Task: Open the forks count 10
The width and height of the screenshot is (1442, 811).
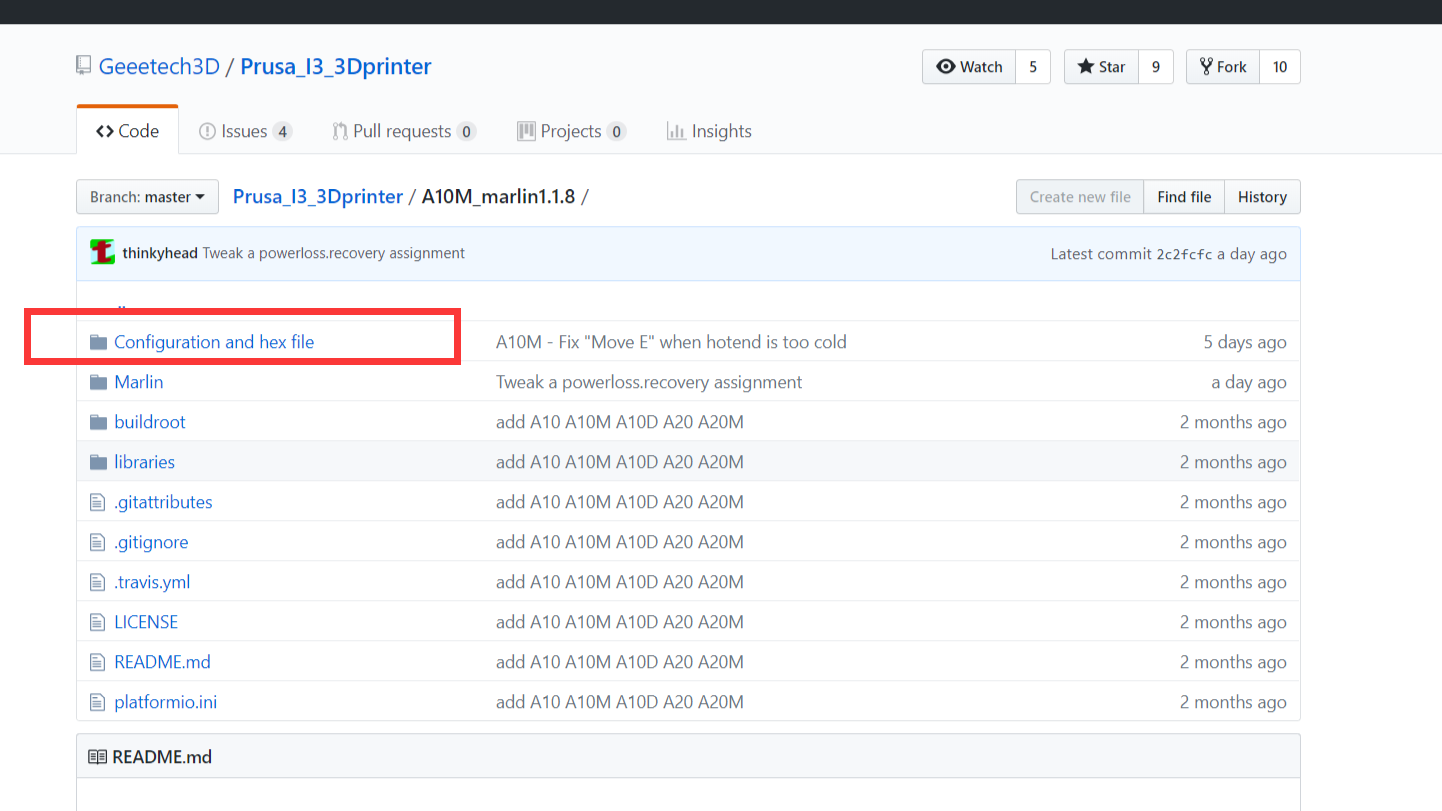Action: click(x=1280, y=67)
